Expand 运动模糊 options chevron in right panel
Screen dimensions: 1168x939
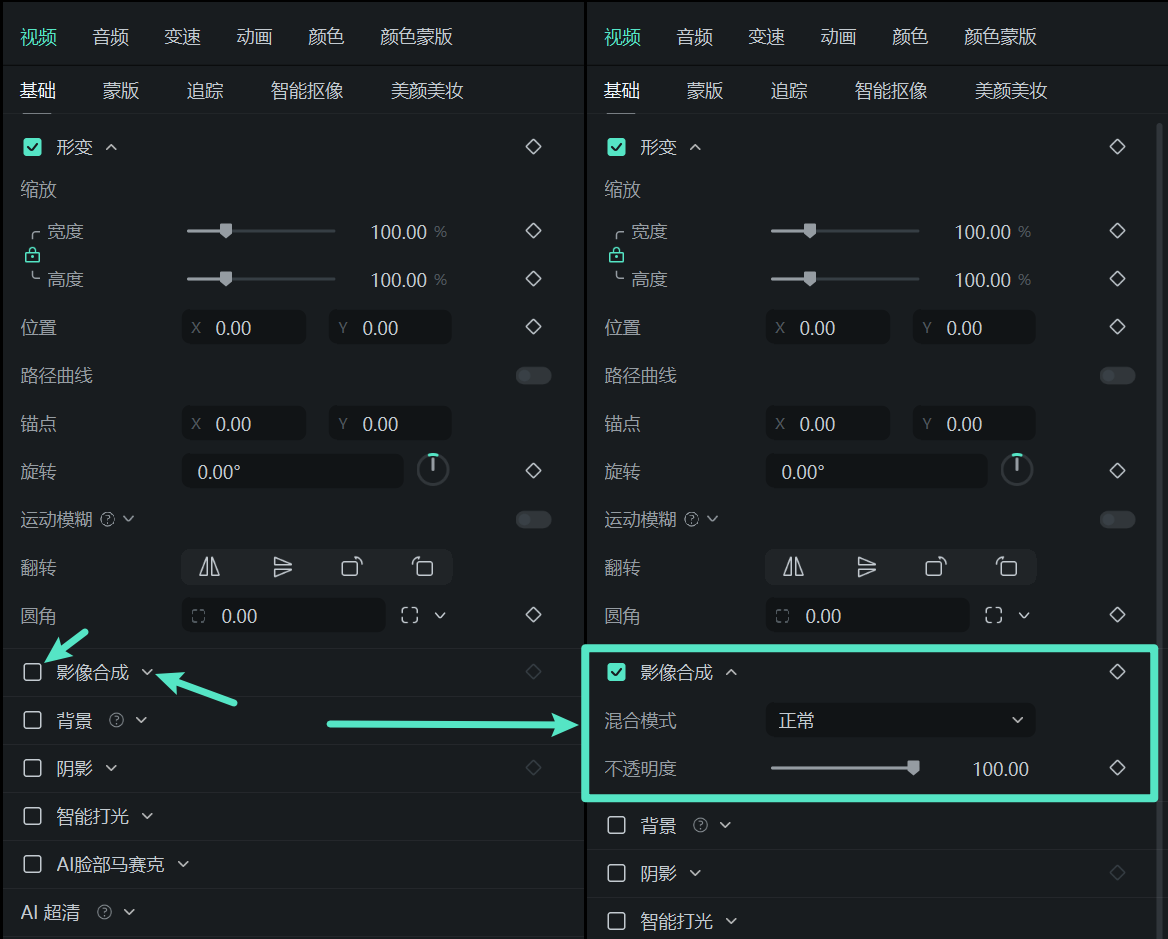click(712, 519)
